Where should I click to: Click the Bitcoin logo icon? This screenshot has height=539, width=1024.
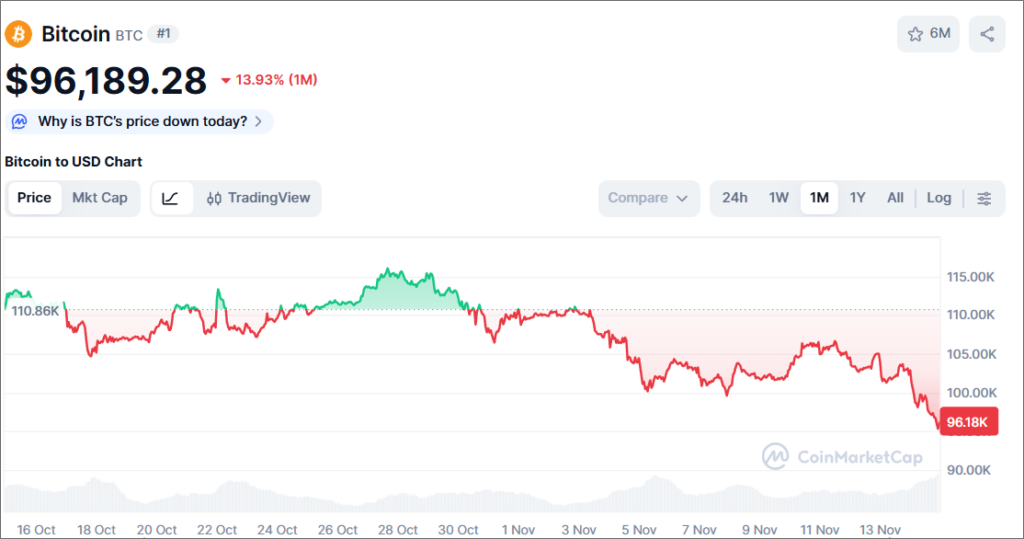tap(19, 34)
